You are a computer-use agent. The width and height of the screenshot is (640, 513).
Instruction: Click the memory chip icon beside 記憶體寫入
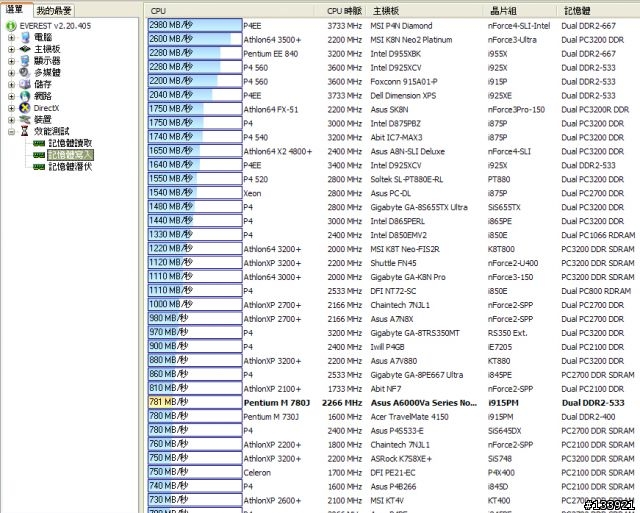[x=39, y=155]
